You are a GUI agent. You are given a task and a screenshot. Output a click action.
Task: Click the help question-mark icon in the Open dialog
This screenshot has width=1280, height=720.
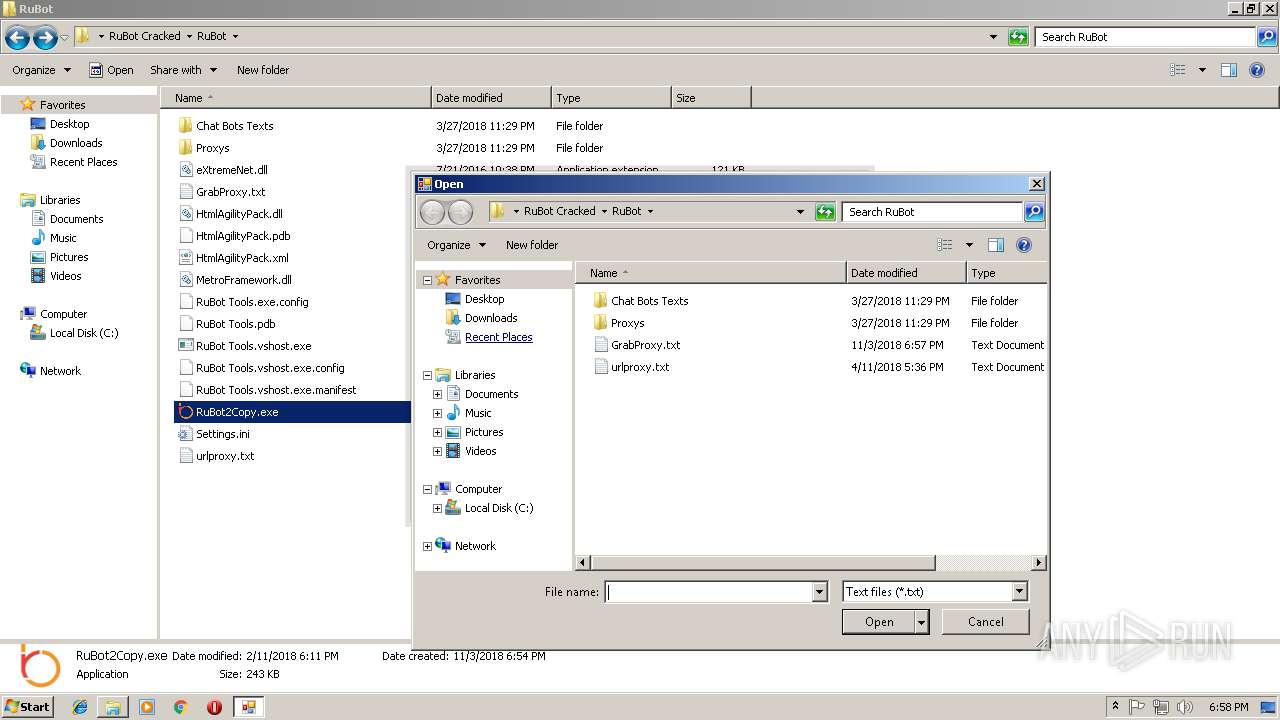pyautogui.click(x=1023, y=245)
